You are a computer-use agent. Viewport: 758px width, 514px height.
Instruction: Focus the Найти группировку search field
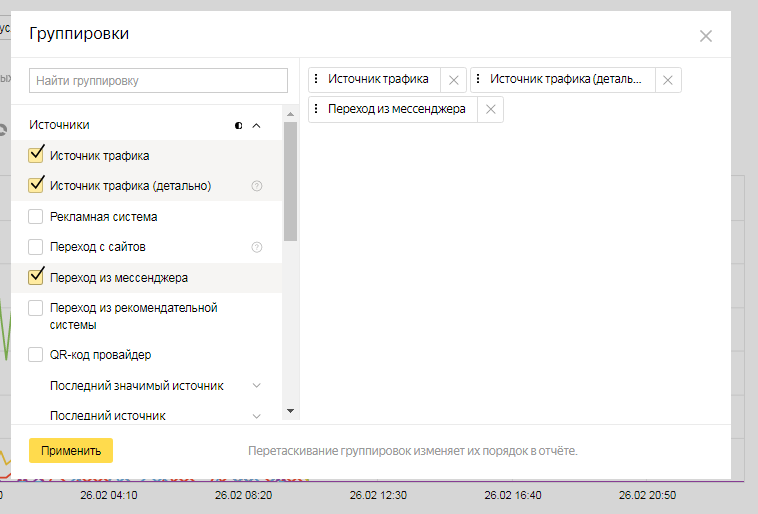point(159,80)
